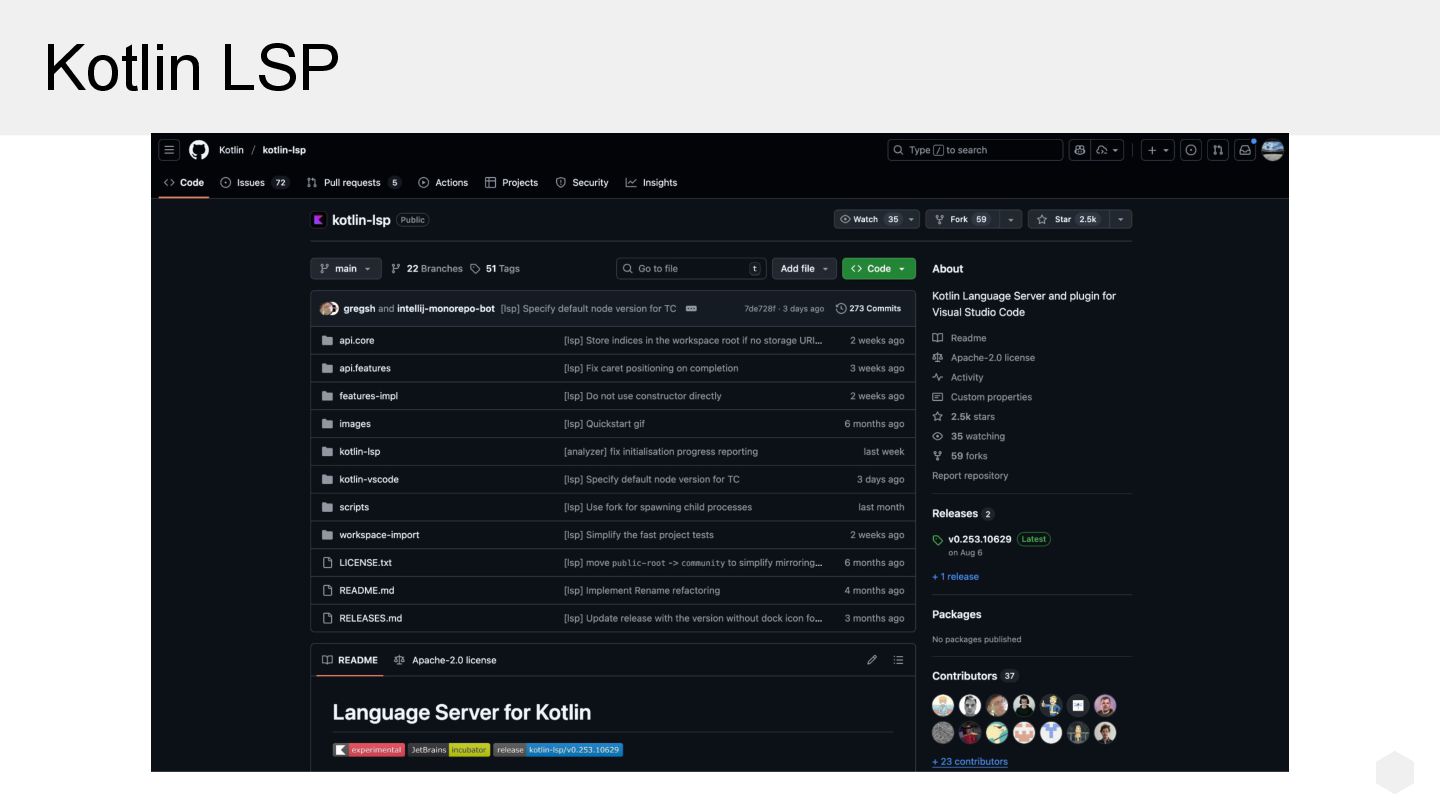This screenshot has width=1440, height=810.
Task: Switch to the Pull requests tab
Action: [353, 183]
